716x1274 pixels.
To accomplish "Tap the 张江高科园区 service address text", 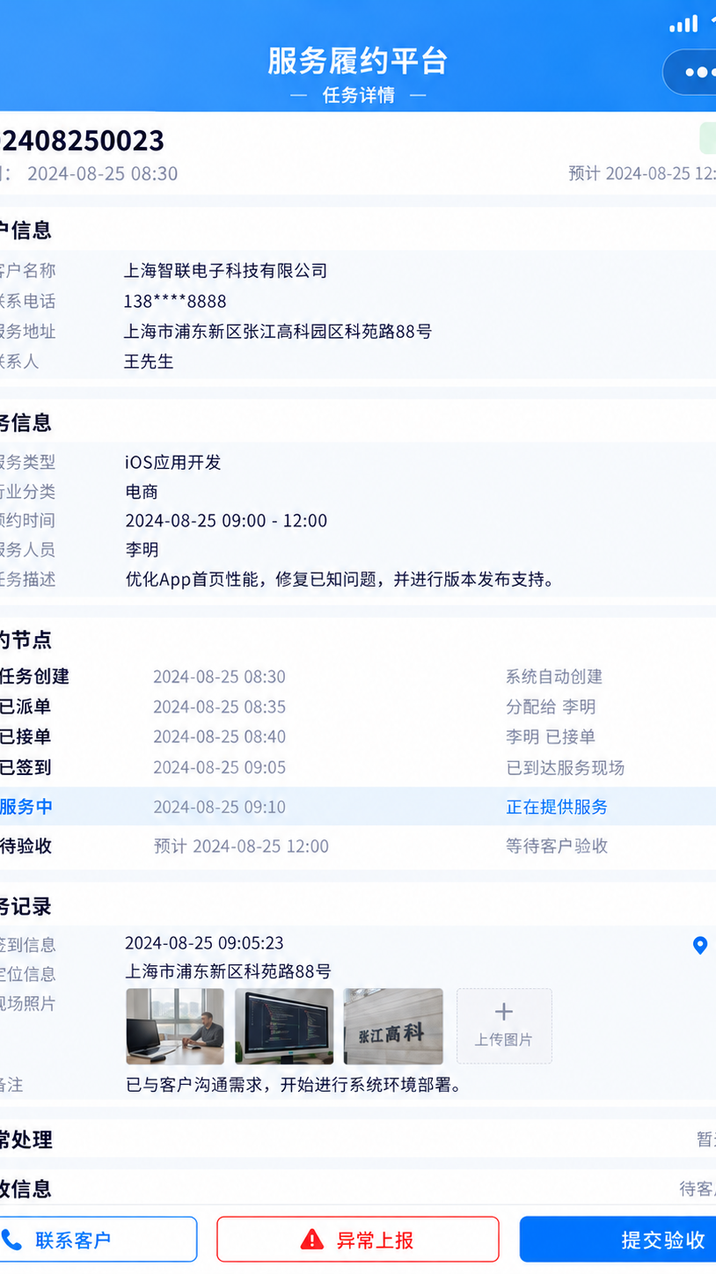I will click(x=278, y=331).
